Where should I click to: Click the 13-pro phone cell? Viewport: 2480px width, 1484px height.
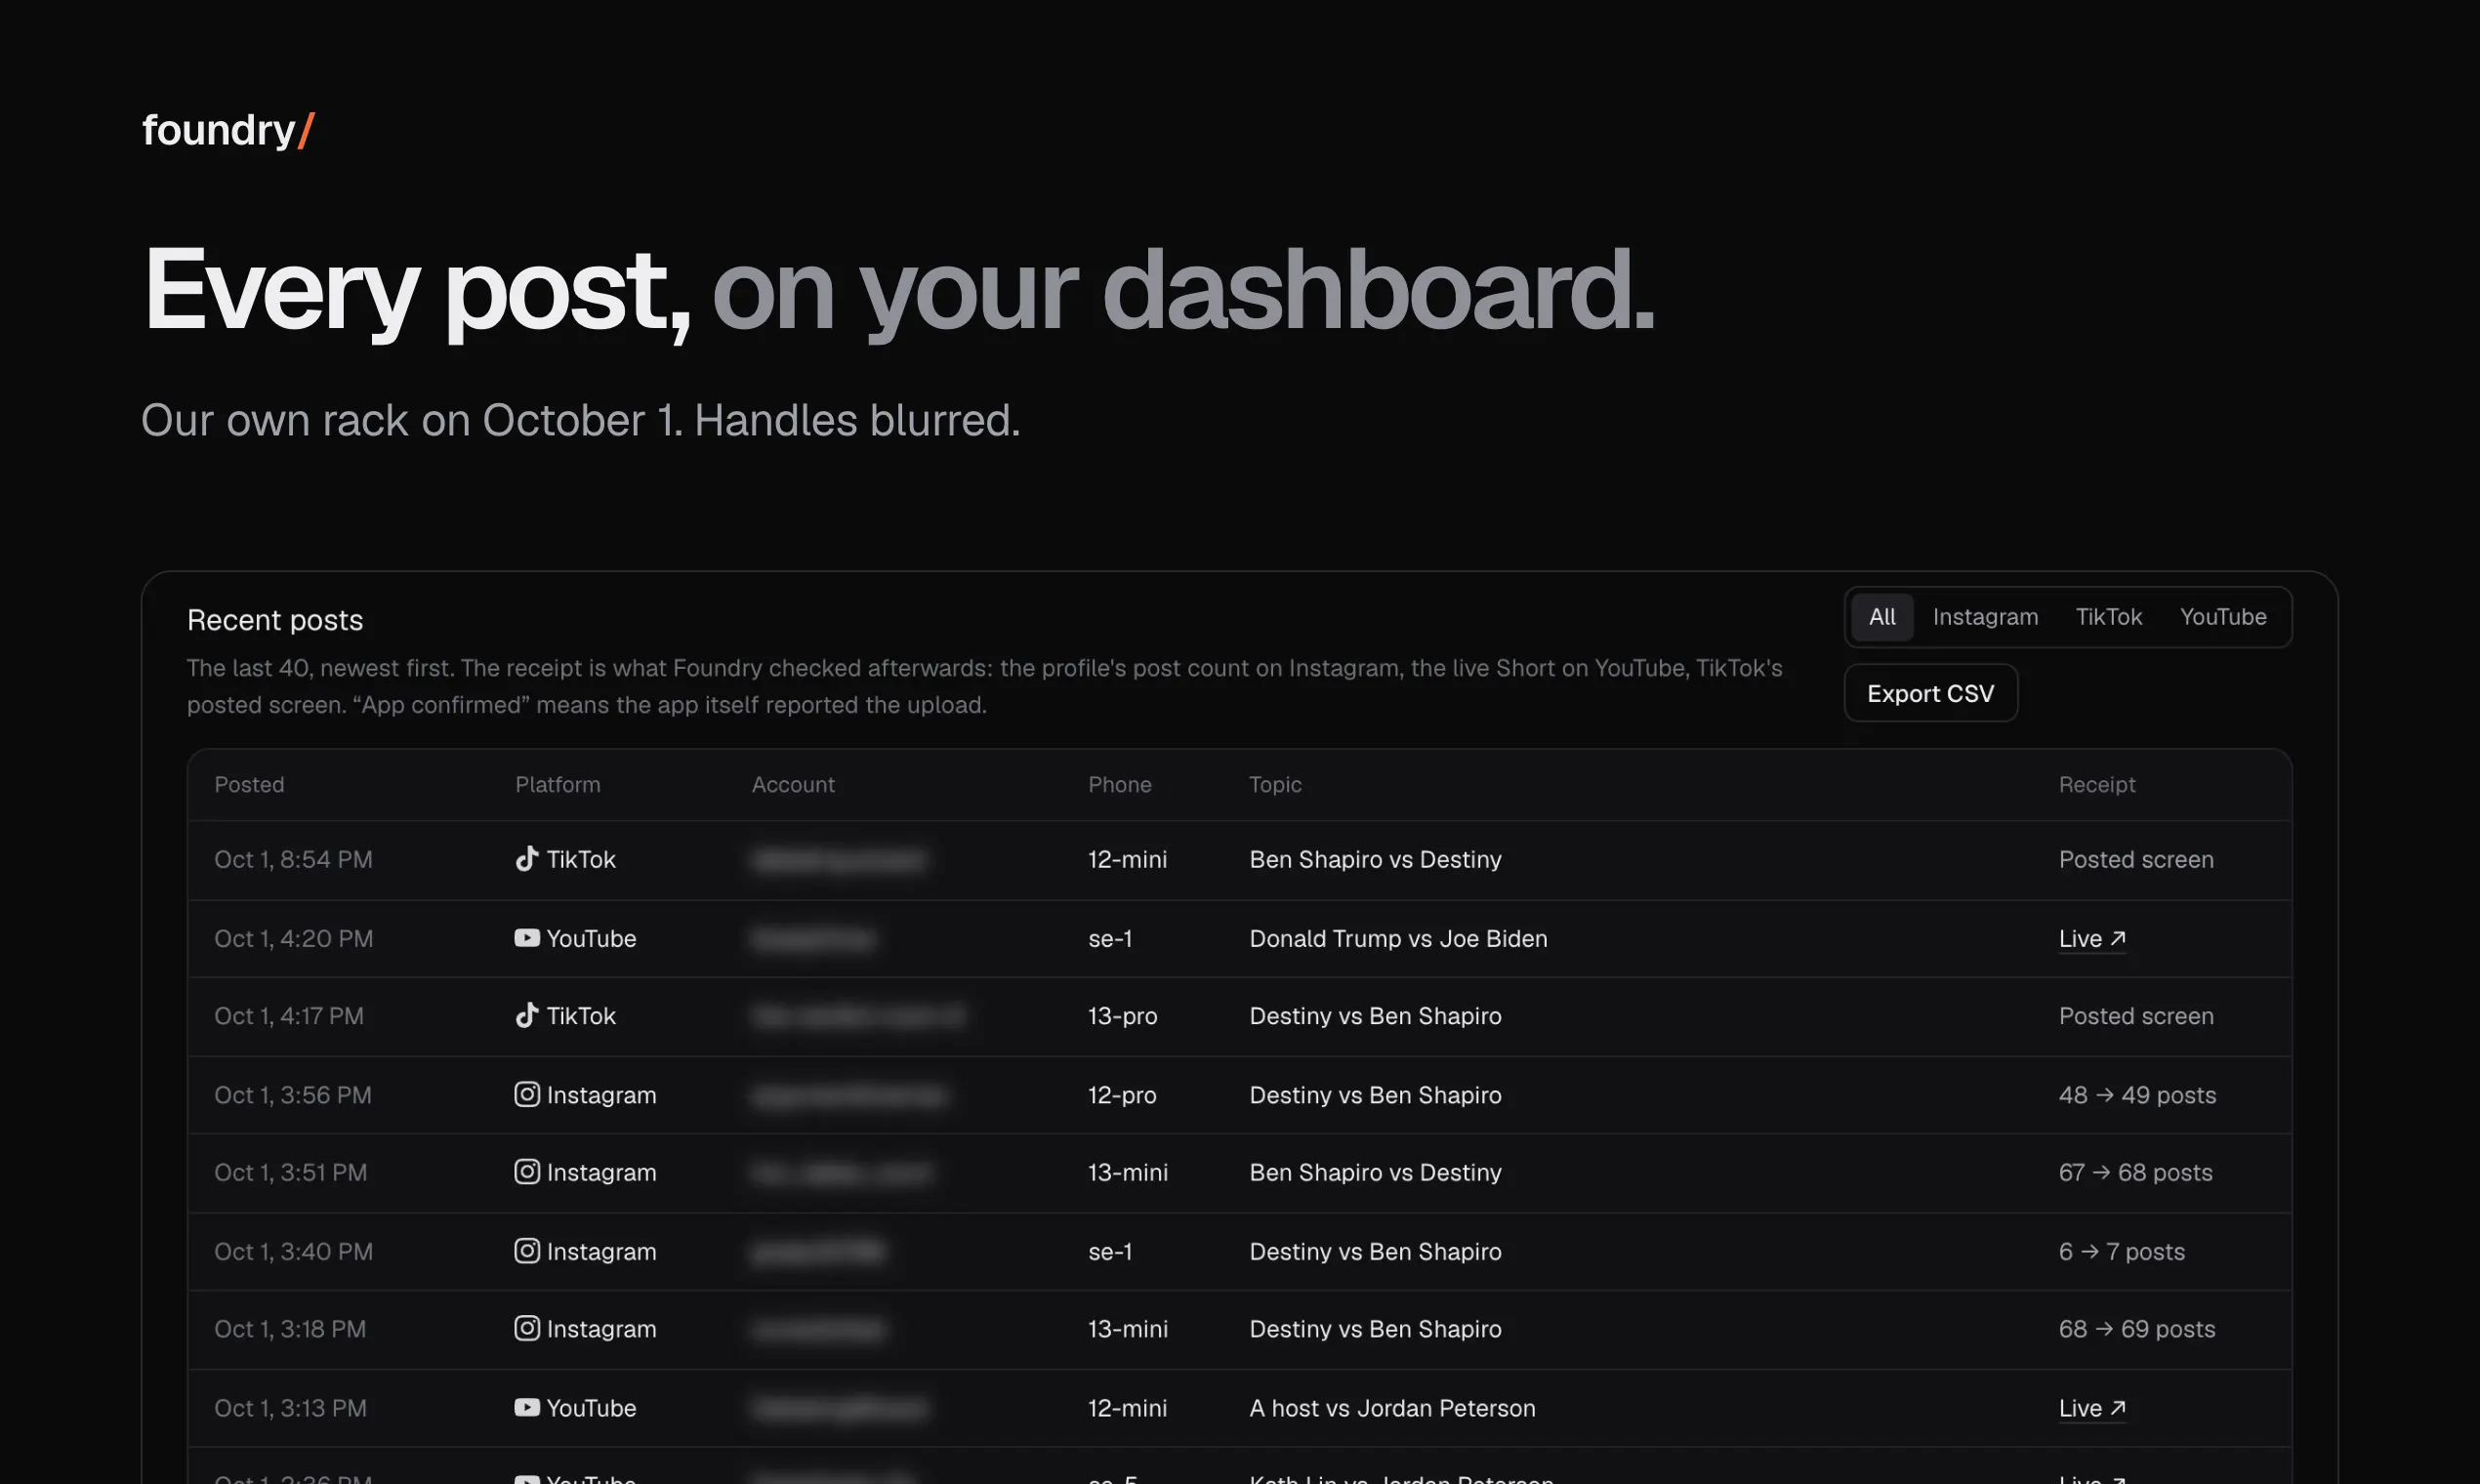1122,1016
